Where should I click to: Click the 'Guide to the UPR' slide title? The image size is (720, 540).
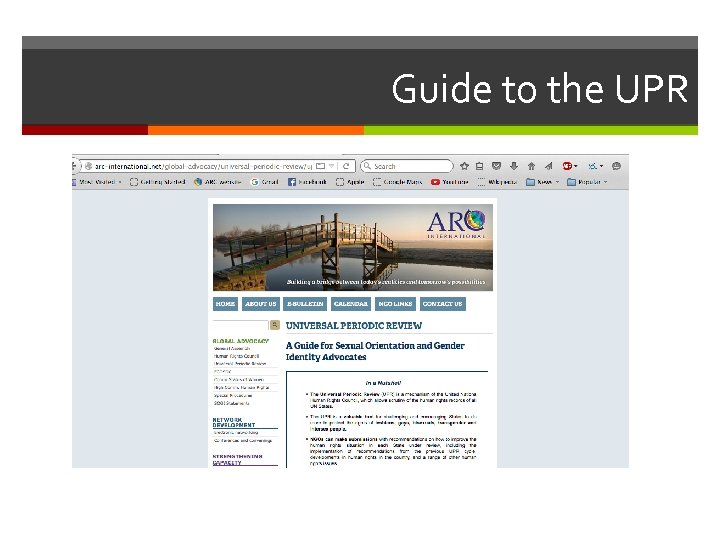coord(540,88)
